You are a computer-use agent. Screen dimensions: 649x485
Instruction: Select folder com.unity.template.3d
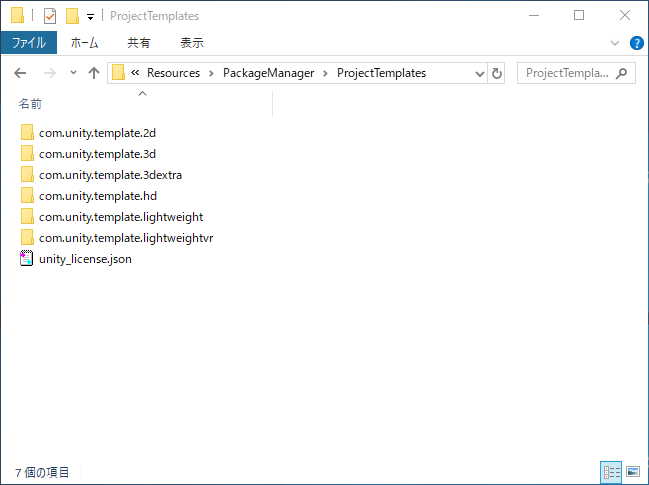[x=97, y=154]
